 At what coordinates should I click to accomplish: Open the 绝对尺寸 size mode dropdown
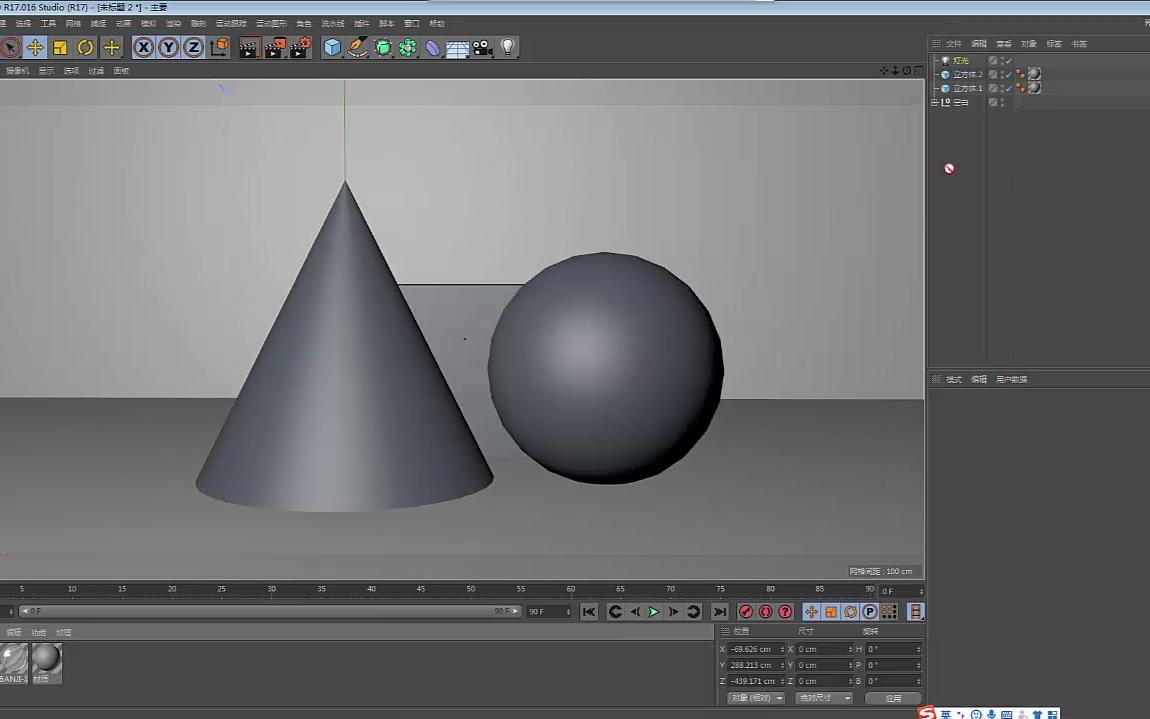tap(825, 697)
